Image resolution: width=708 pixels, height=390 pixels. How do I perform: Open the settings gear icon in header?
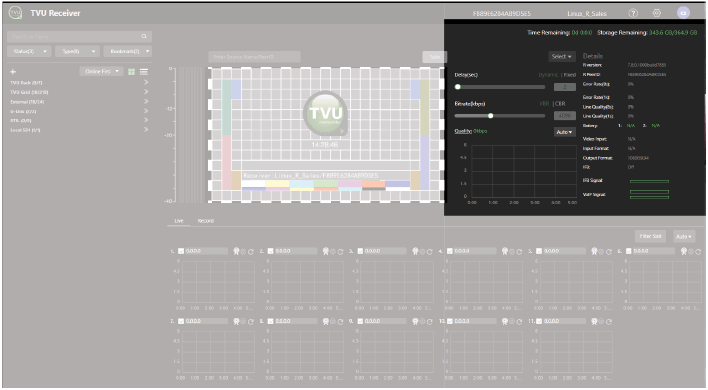pos(657,13)
